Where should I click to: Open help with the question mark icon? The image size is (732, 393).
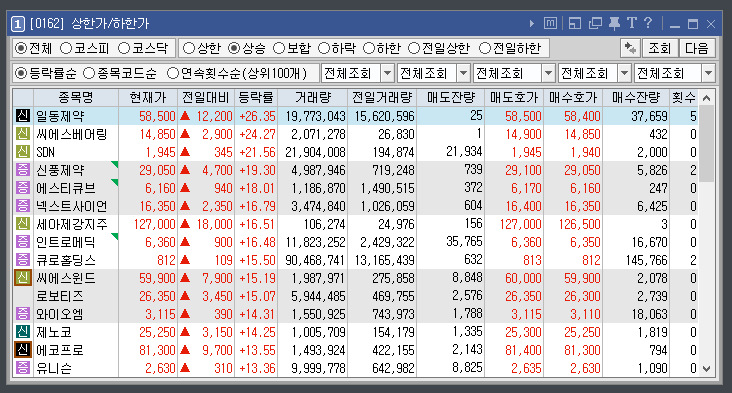pyautogui.click(x=648, y=23)
